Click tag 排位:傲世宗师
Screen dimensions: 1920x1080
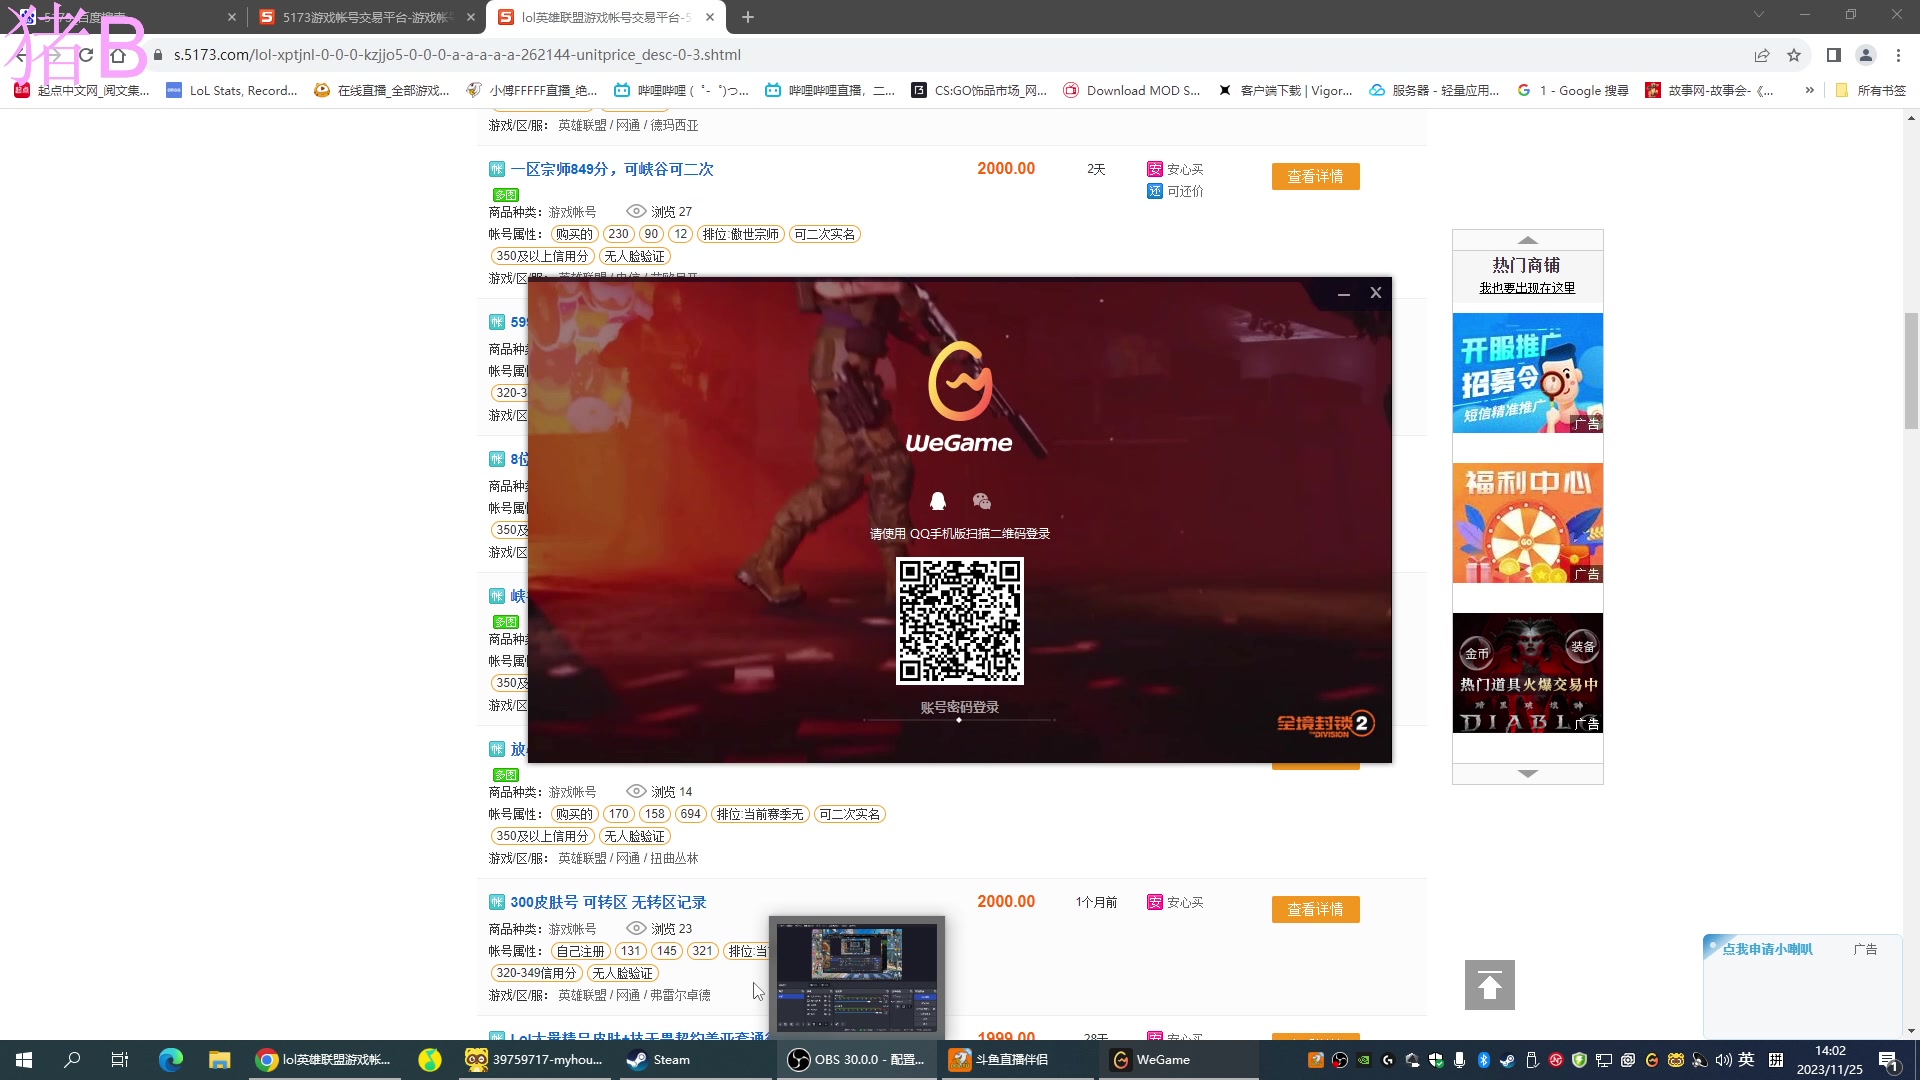pos(740,234)
